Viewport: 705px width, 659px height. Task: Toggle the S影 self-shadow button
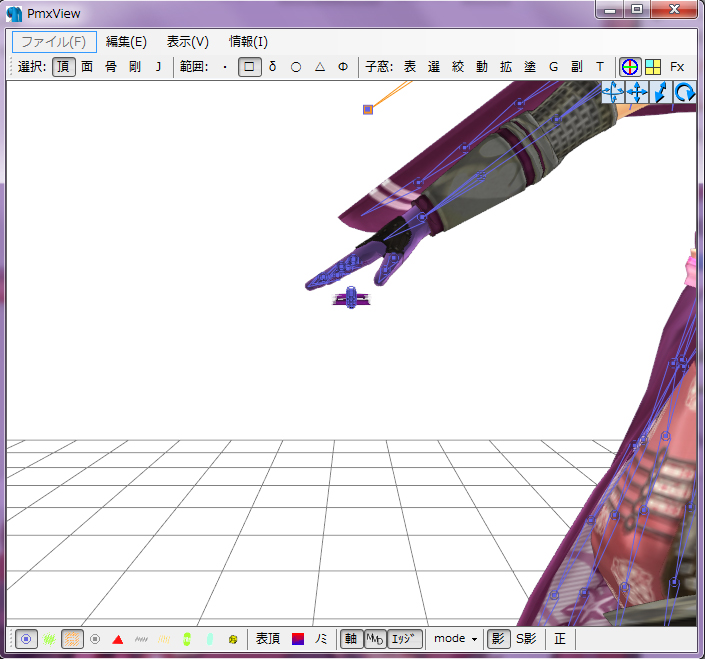pos(527,639)
